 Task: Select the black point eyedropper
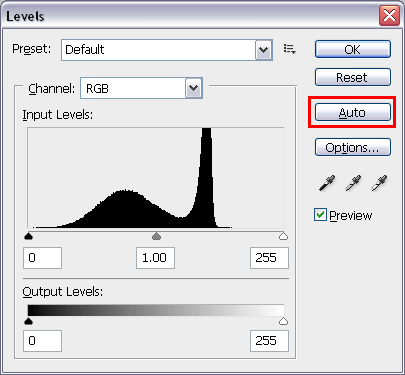tap(327, 183)
